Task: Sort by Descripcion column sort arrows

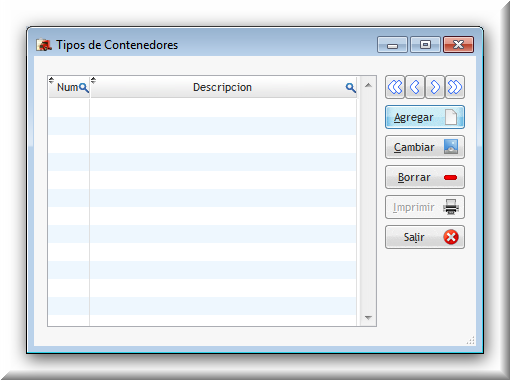Action: (x=93, y=80)
